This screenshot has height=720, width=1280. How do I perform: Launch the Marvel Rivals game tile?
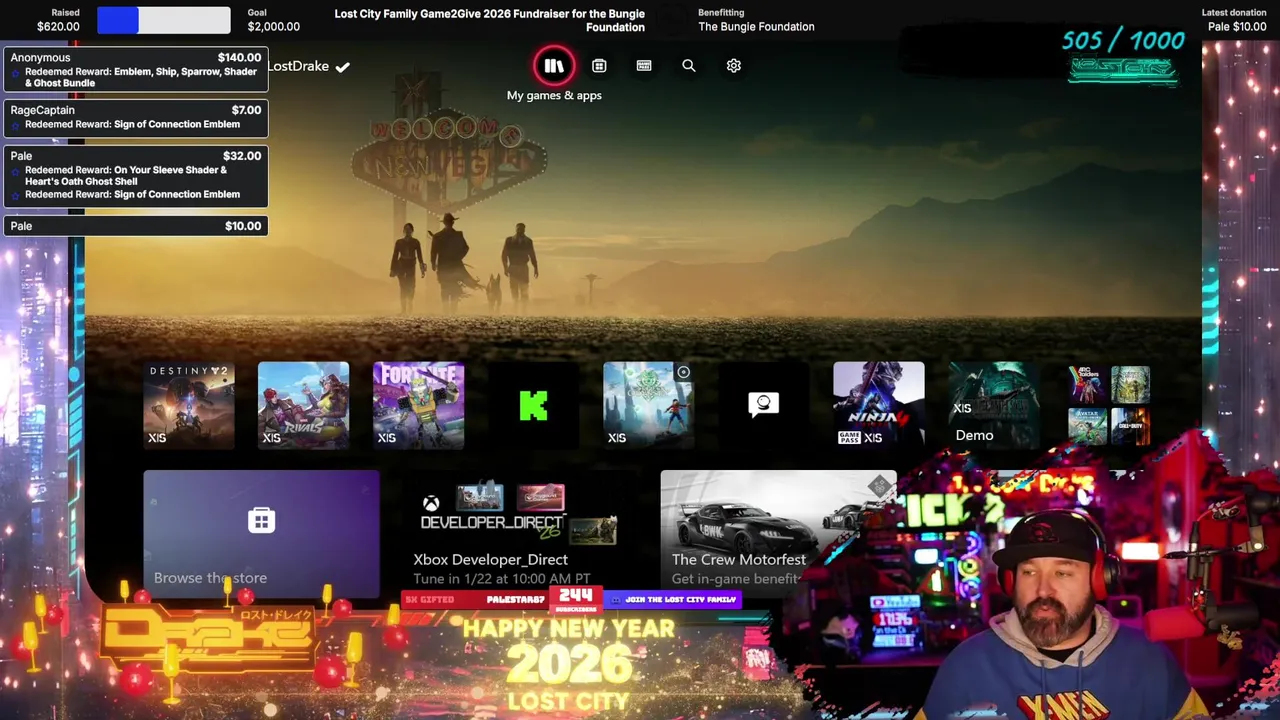(x=304, y=405)
